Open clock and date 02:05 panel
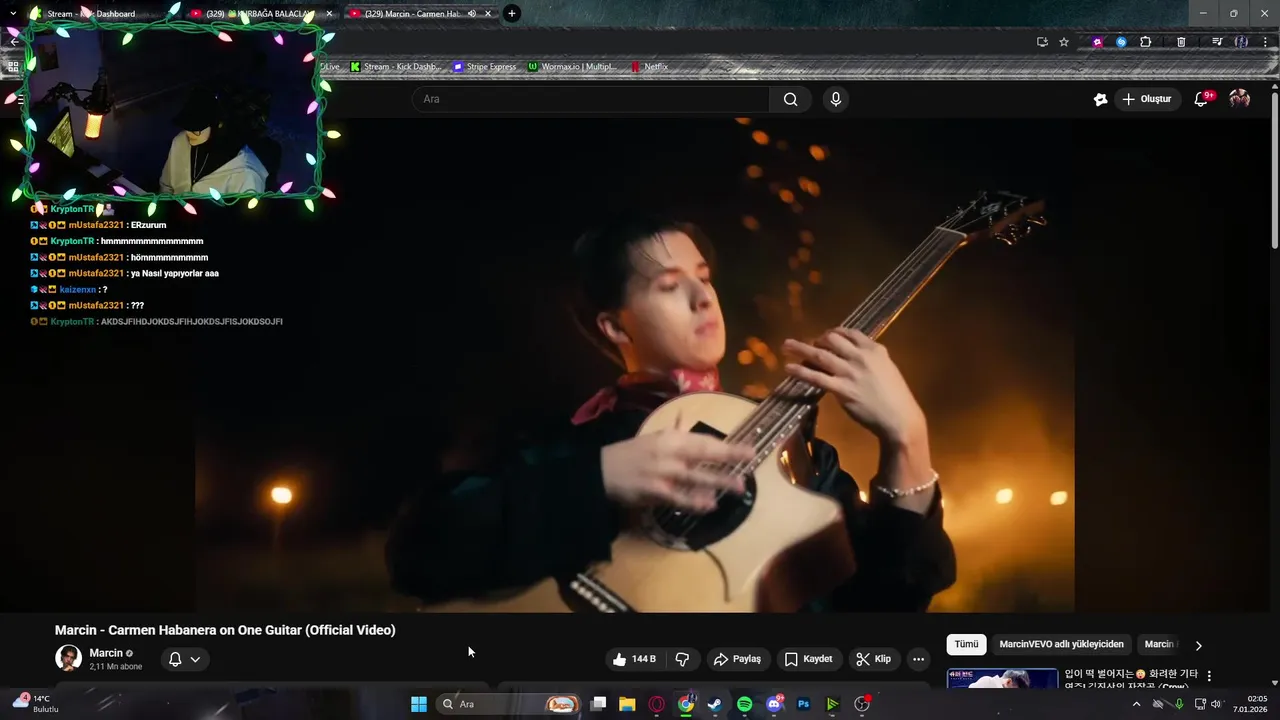This screenshot has width=1280, height=720. [1251, 703]
